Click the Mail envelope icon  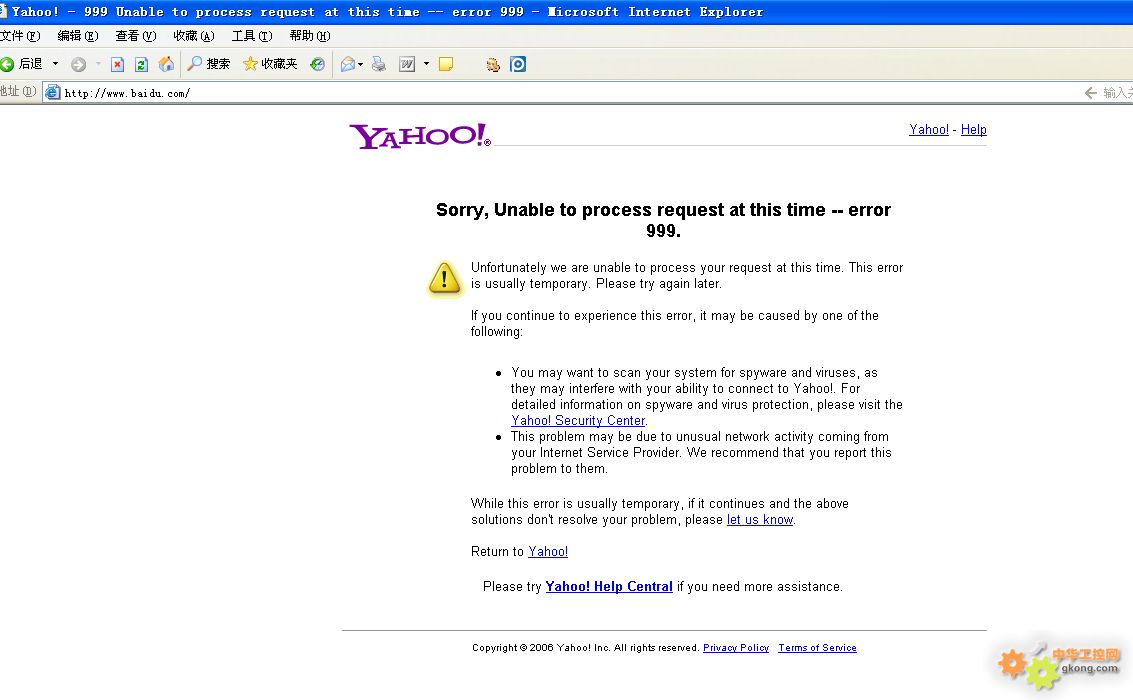click(x=348, y=64)
